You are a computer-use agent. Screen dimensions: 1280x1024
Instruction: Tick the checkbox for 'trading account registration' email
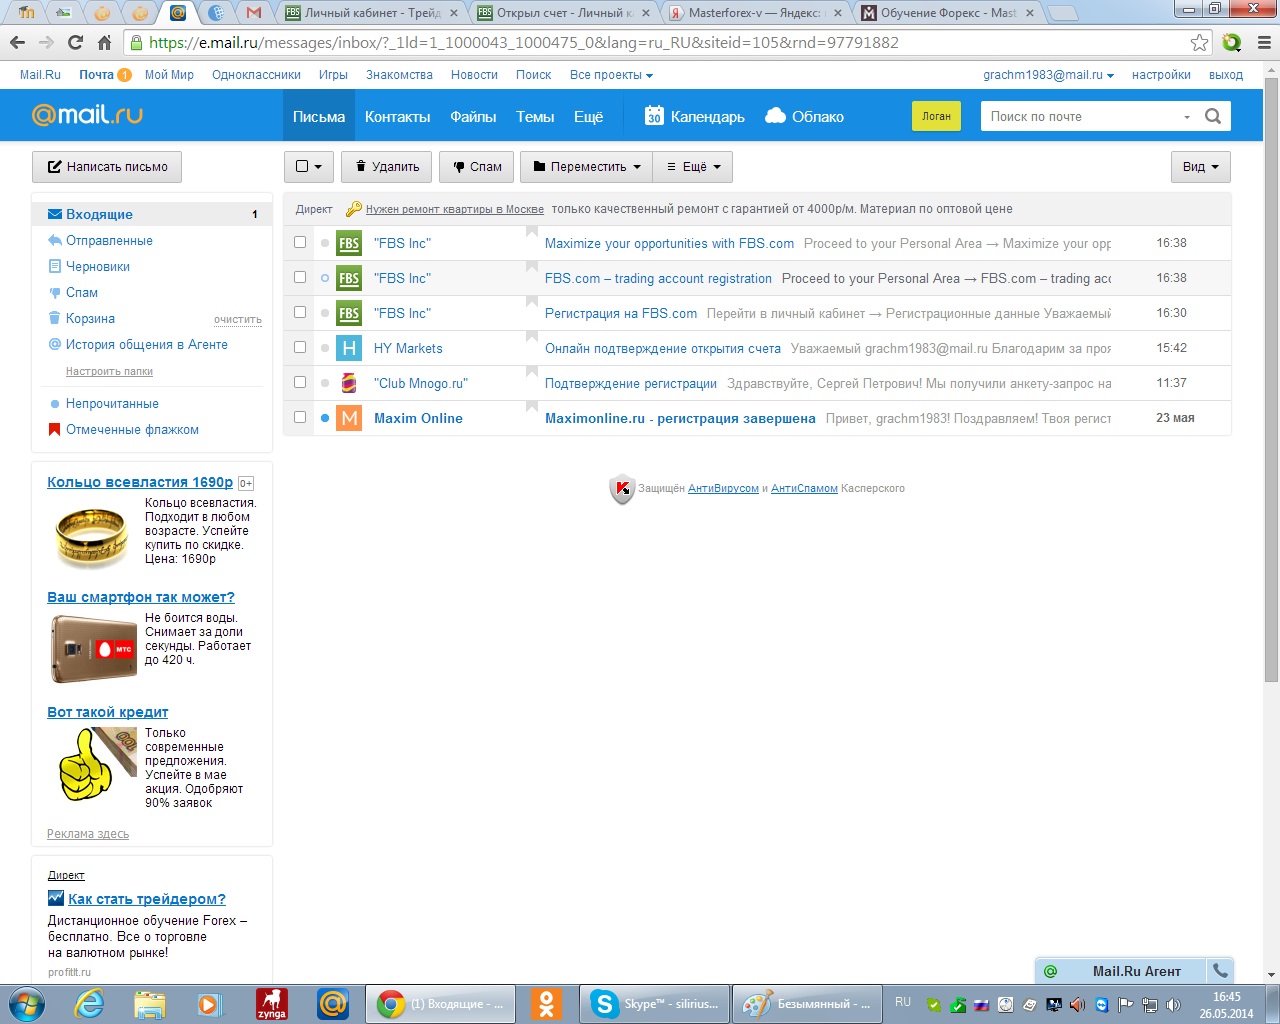point(300,277)
